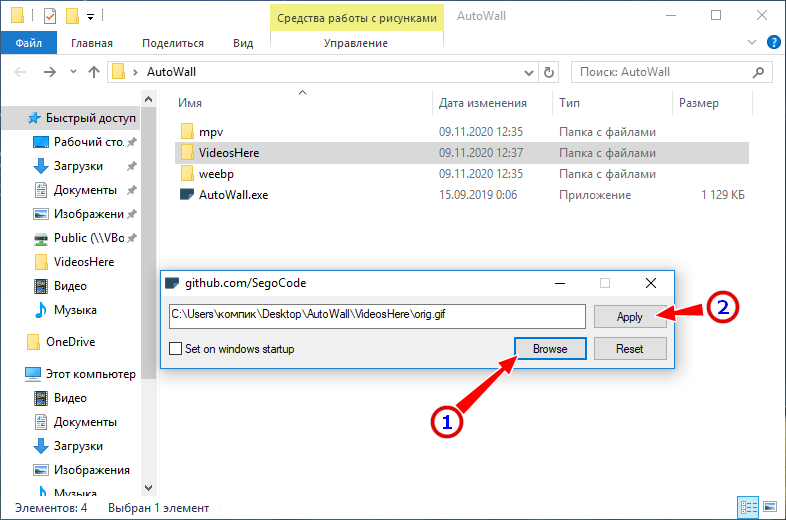Open pinned Загрузки under Quick access
The image size is (786, 520).
78,166
